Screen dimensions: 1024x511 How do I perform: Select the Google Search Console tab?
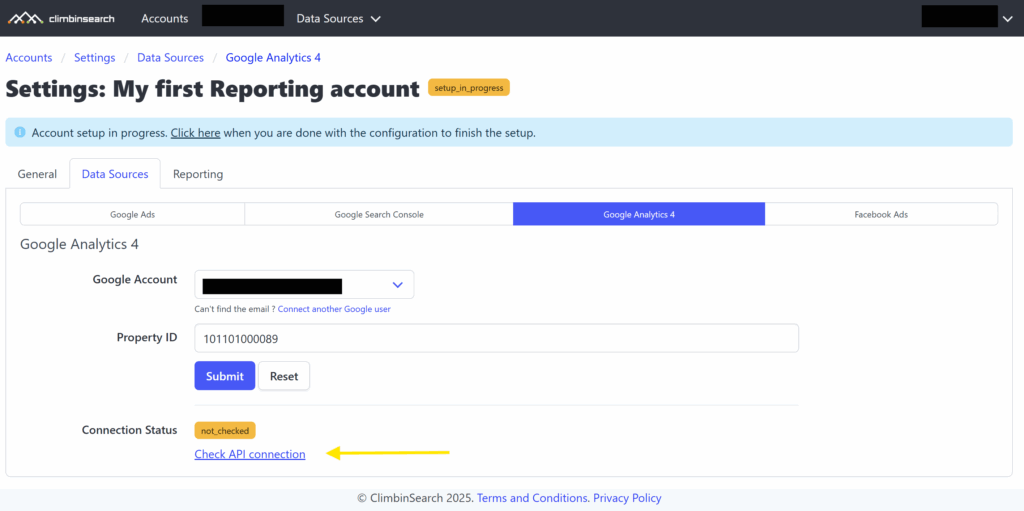pyautogui.click(x=379, y=214)
